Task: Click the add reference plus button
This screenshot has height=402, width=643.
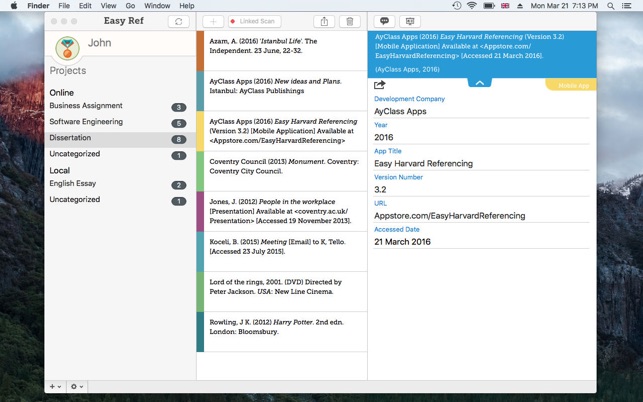Action: tap(213, 21)
